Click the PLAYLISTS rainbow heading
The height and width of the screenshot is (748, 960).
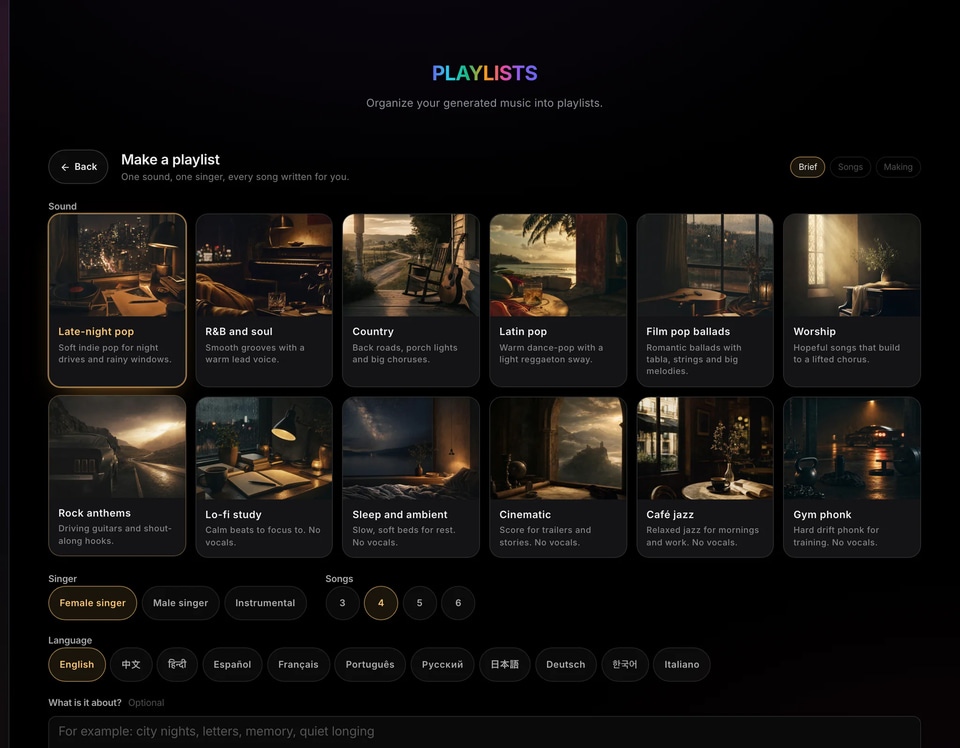484,73
